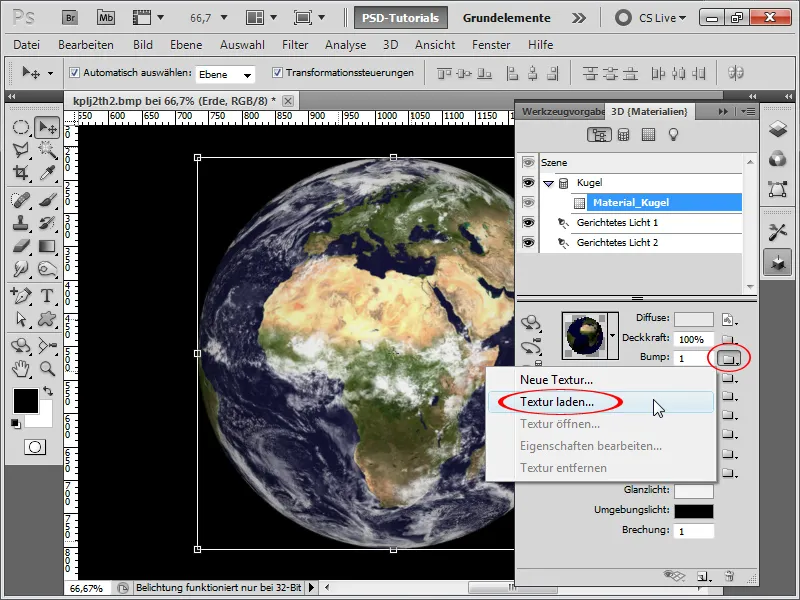The width and height of the screenshot is (800, 600).
Task: Show more workspaces chevron
Action: coord(579,18)
